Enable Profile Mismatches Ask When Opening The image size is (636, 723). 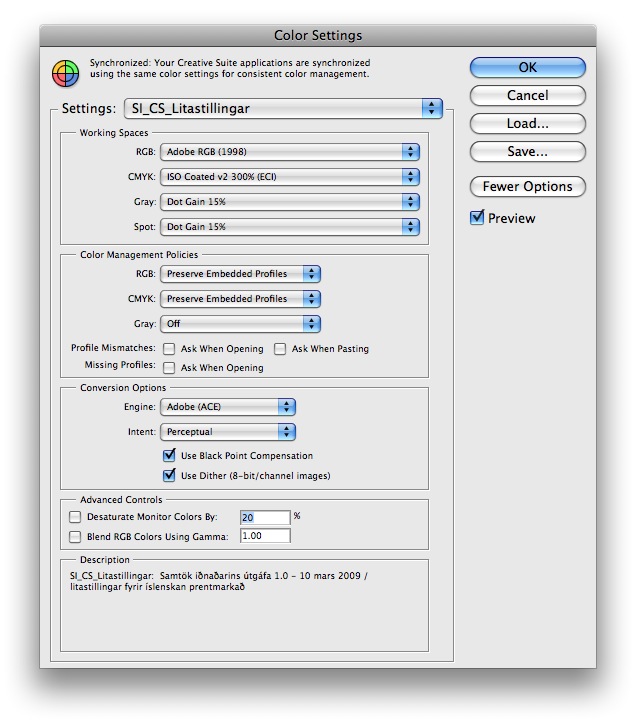(x=169, y=349)
